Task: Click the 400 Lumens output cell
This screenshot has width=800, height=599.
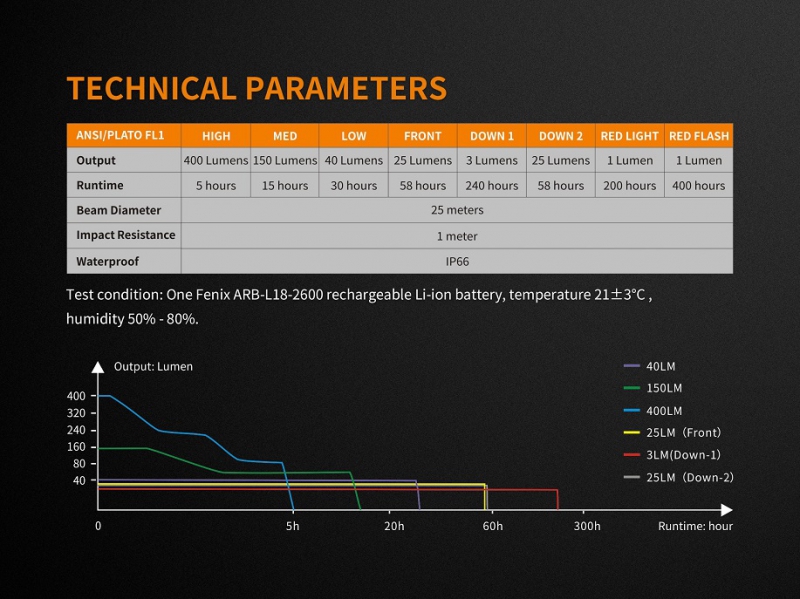Action: 216,160
